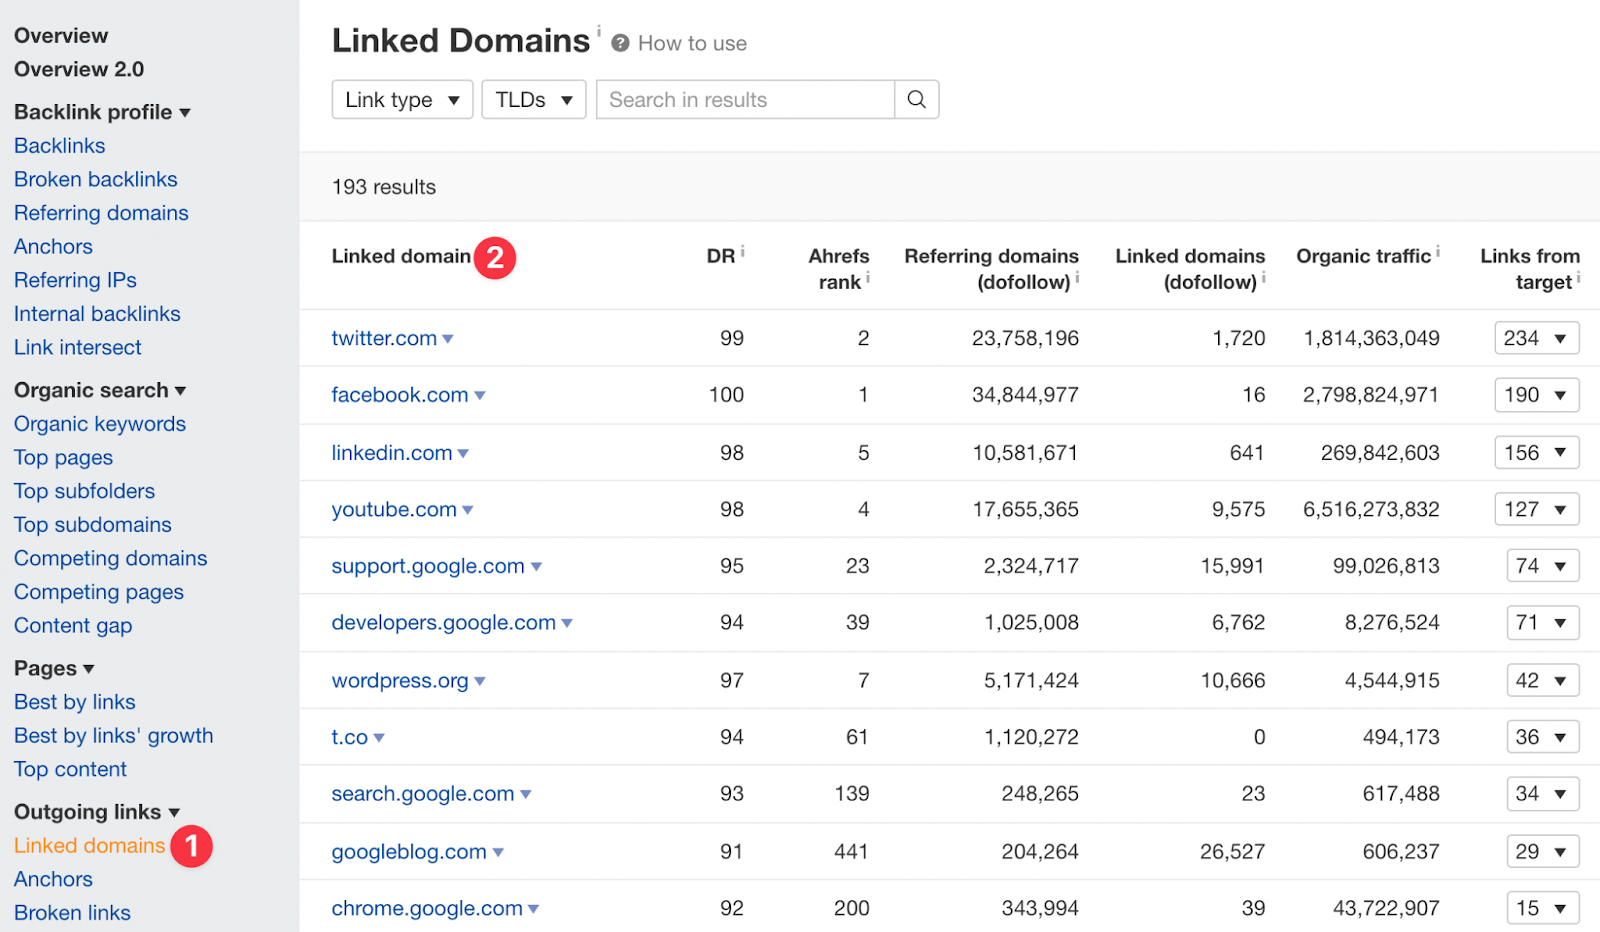The width and height of the screenshot is (1600, 932).
Task: Click info icon beside Links from target
Action: click(1578, 278)
